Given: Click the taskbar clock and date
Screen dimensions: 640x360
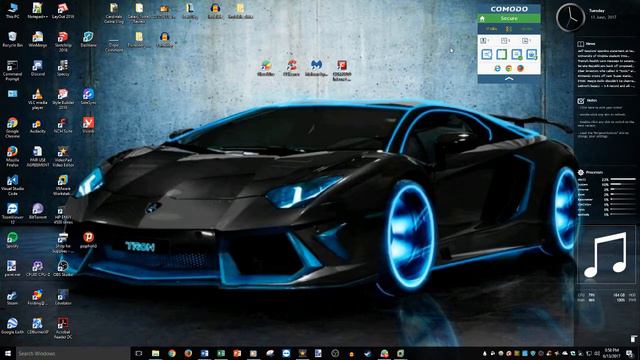Looking at the screenshot, I should tap(611, 353).
